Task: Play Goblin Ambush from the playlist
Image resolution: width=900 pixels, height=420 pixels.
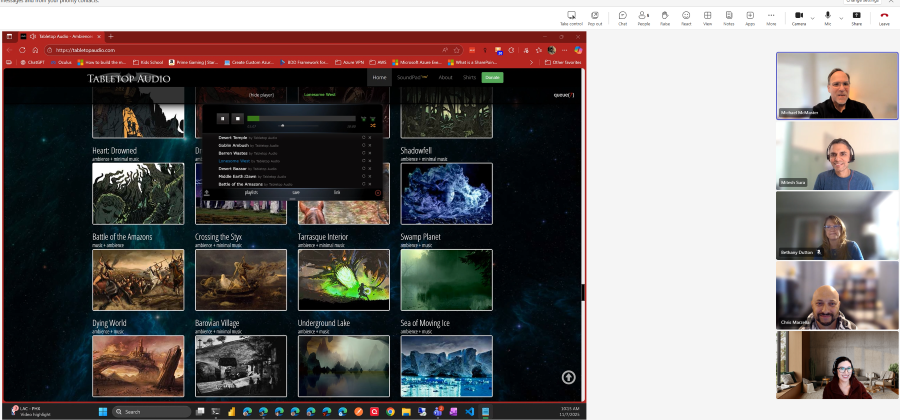Action: (234, 145)
